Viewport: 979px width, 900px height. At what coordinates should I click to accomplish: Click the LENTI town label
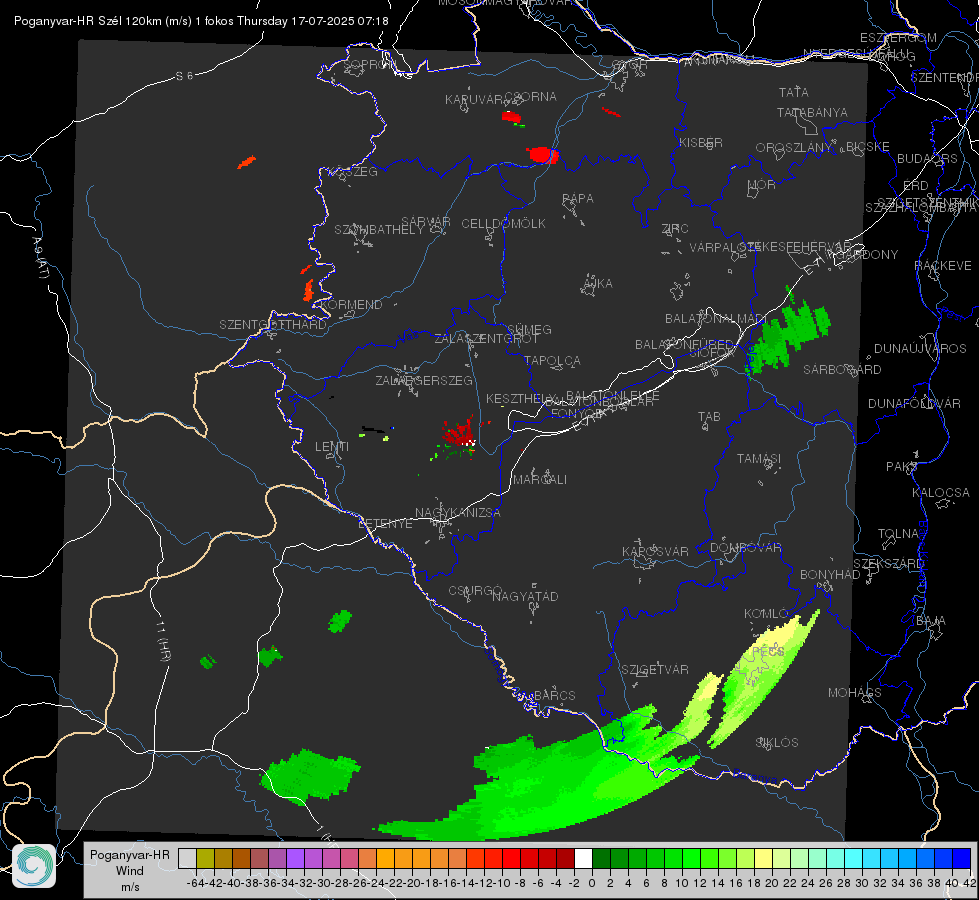pyautogui.click(x=332, y=447)
